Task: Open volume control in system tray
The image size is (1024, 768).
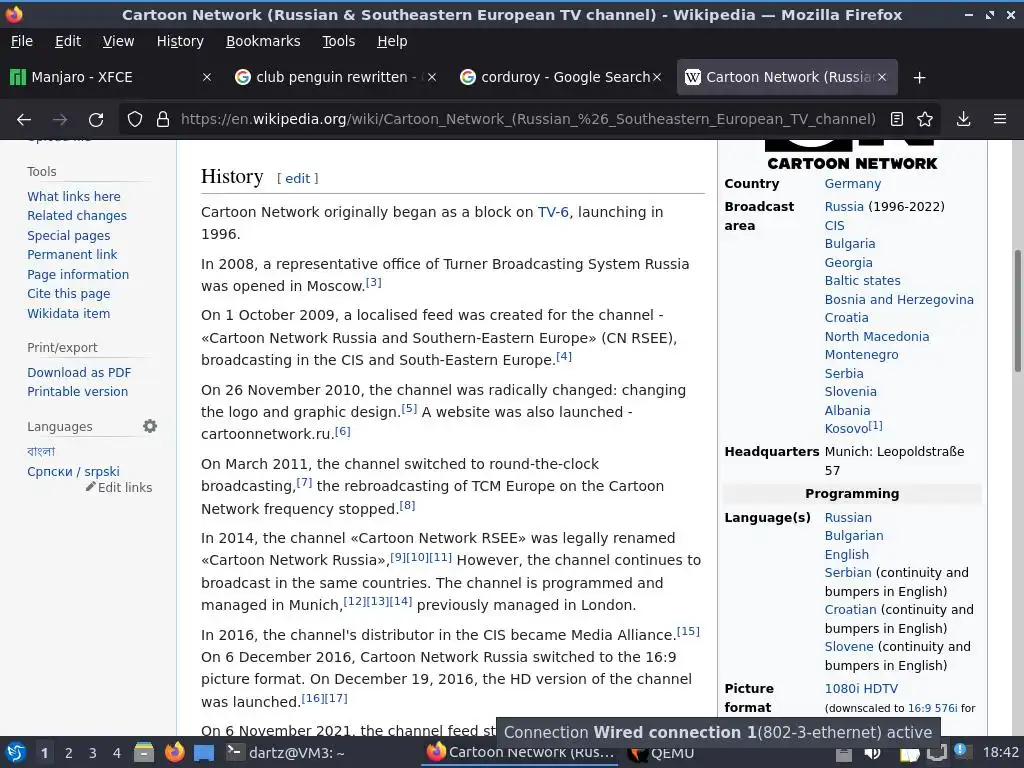Action: 872,753
